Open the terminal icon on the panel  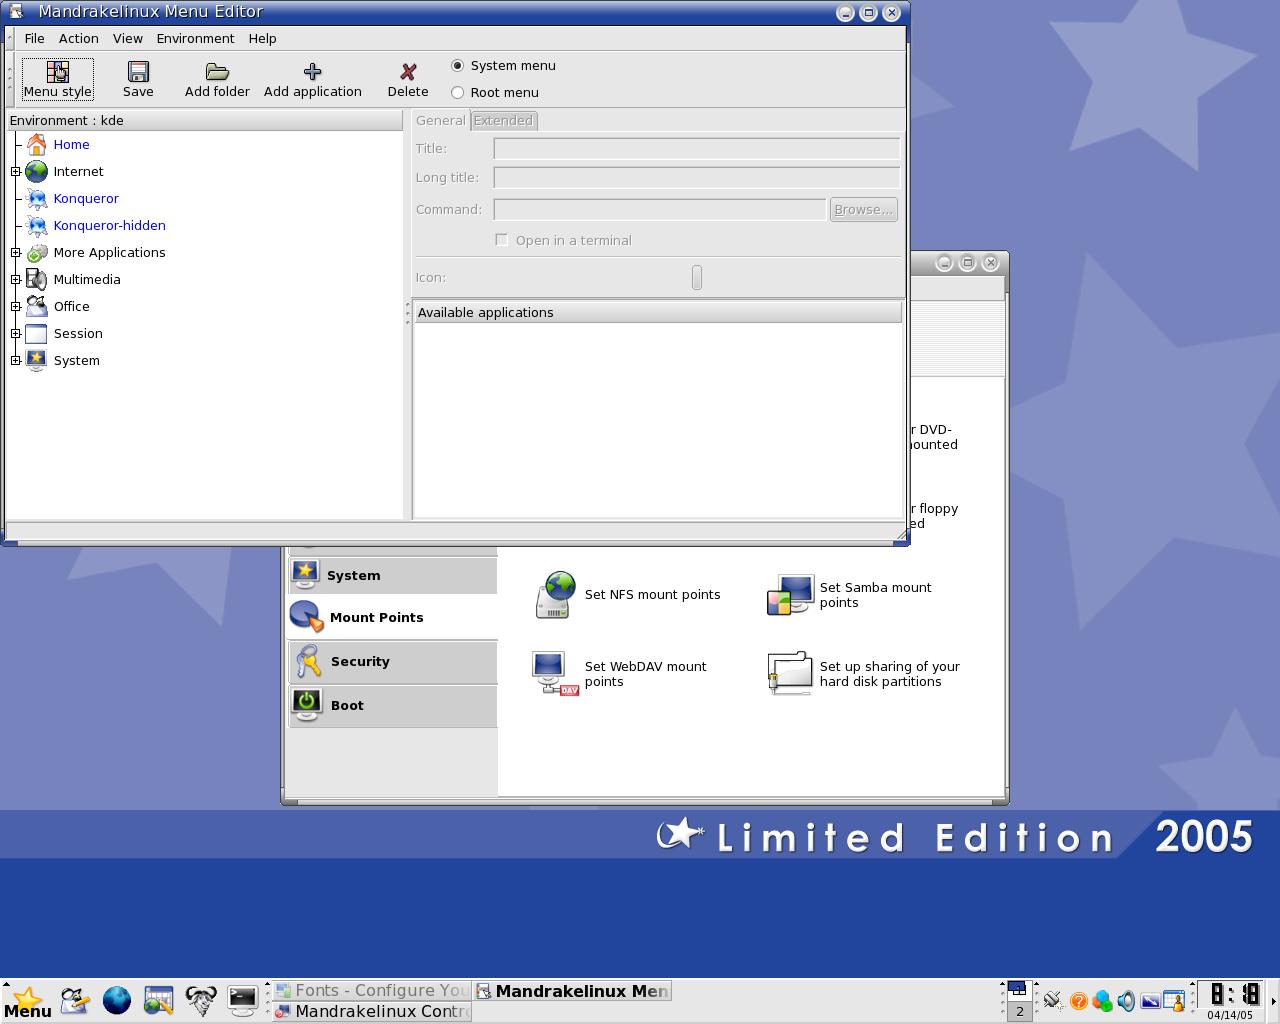[x=242, y=1000]
